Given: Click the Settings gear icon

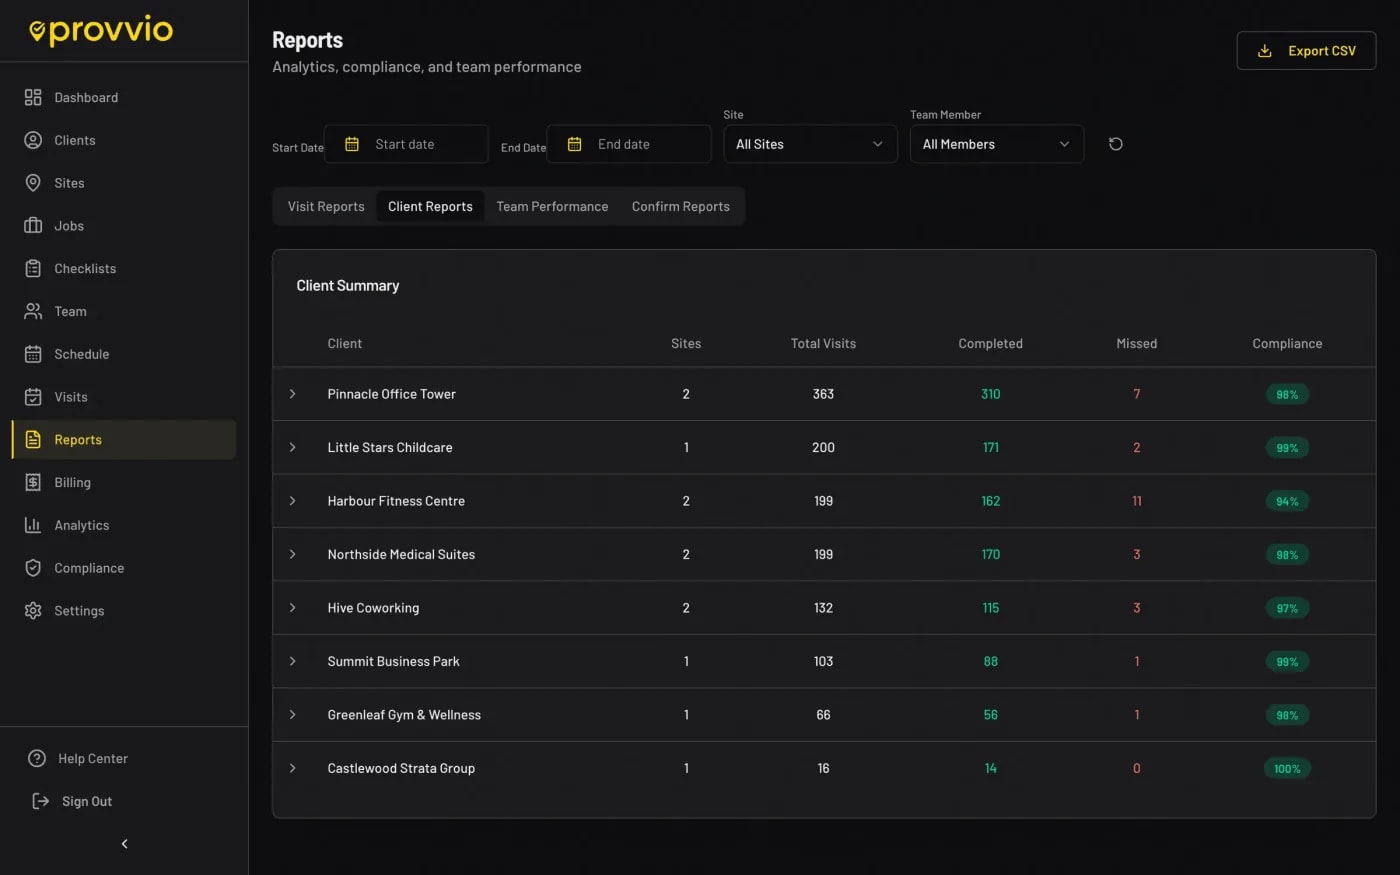Looking at the screenshot, I should 33,611.
